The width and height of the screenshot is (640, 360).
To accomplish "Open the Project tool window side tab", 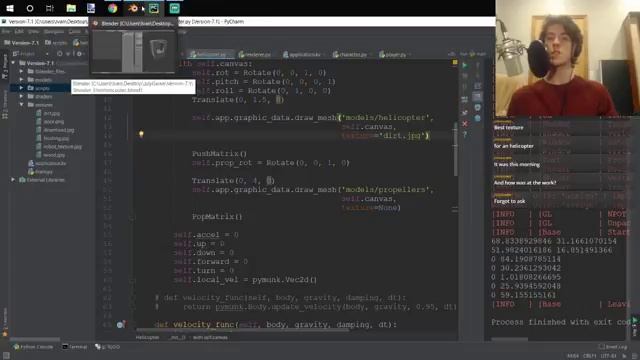I will point(5,66).
